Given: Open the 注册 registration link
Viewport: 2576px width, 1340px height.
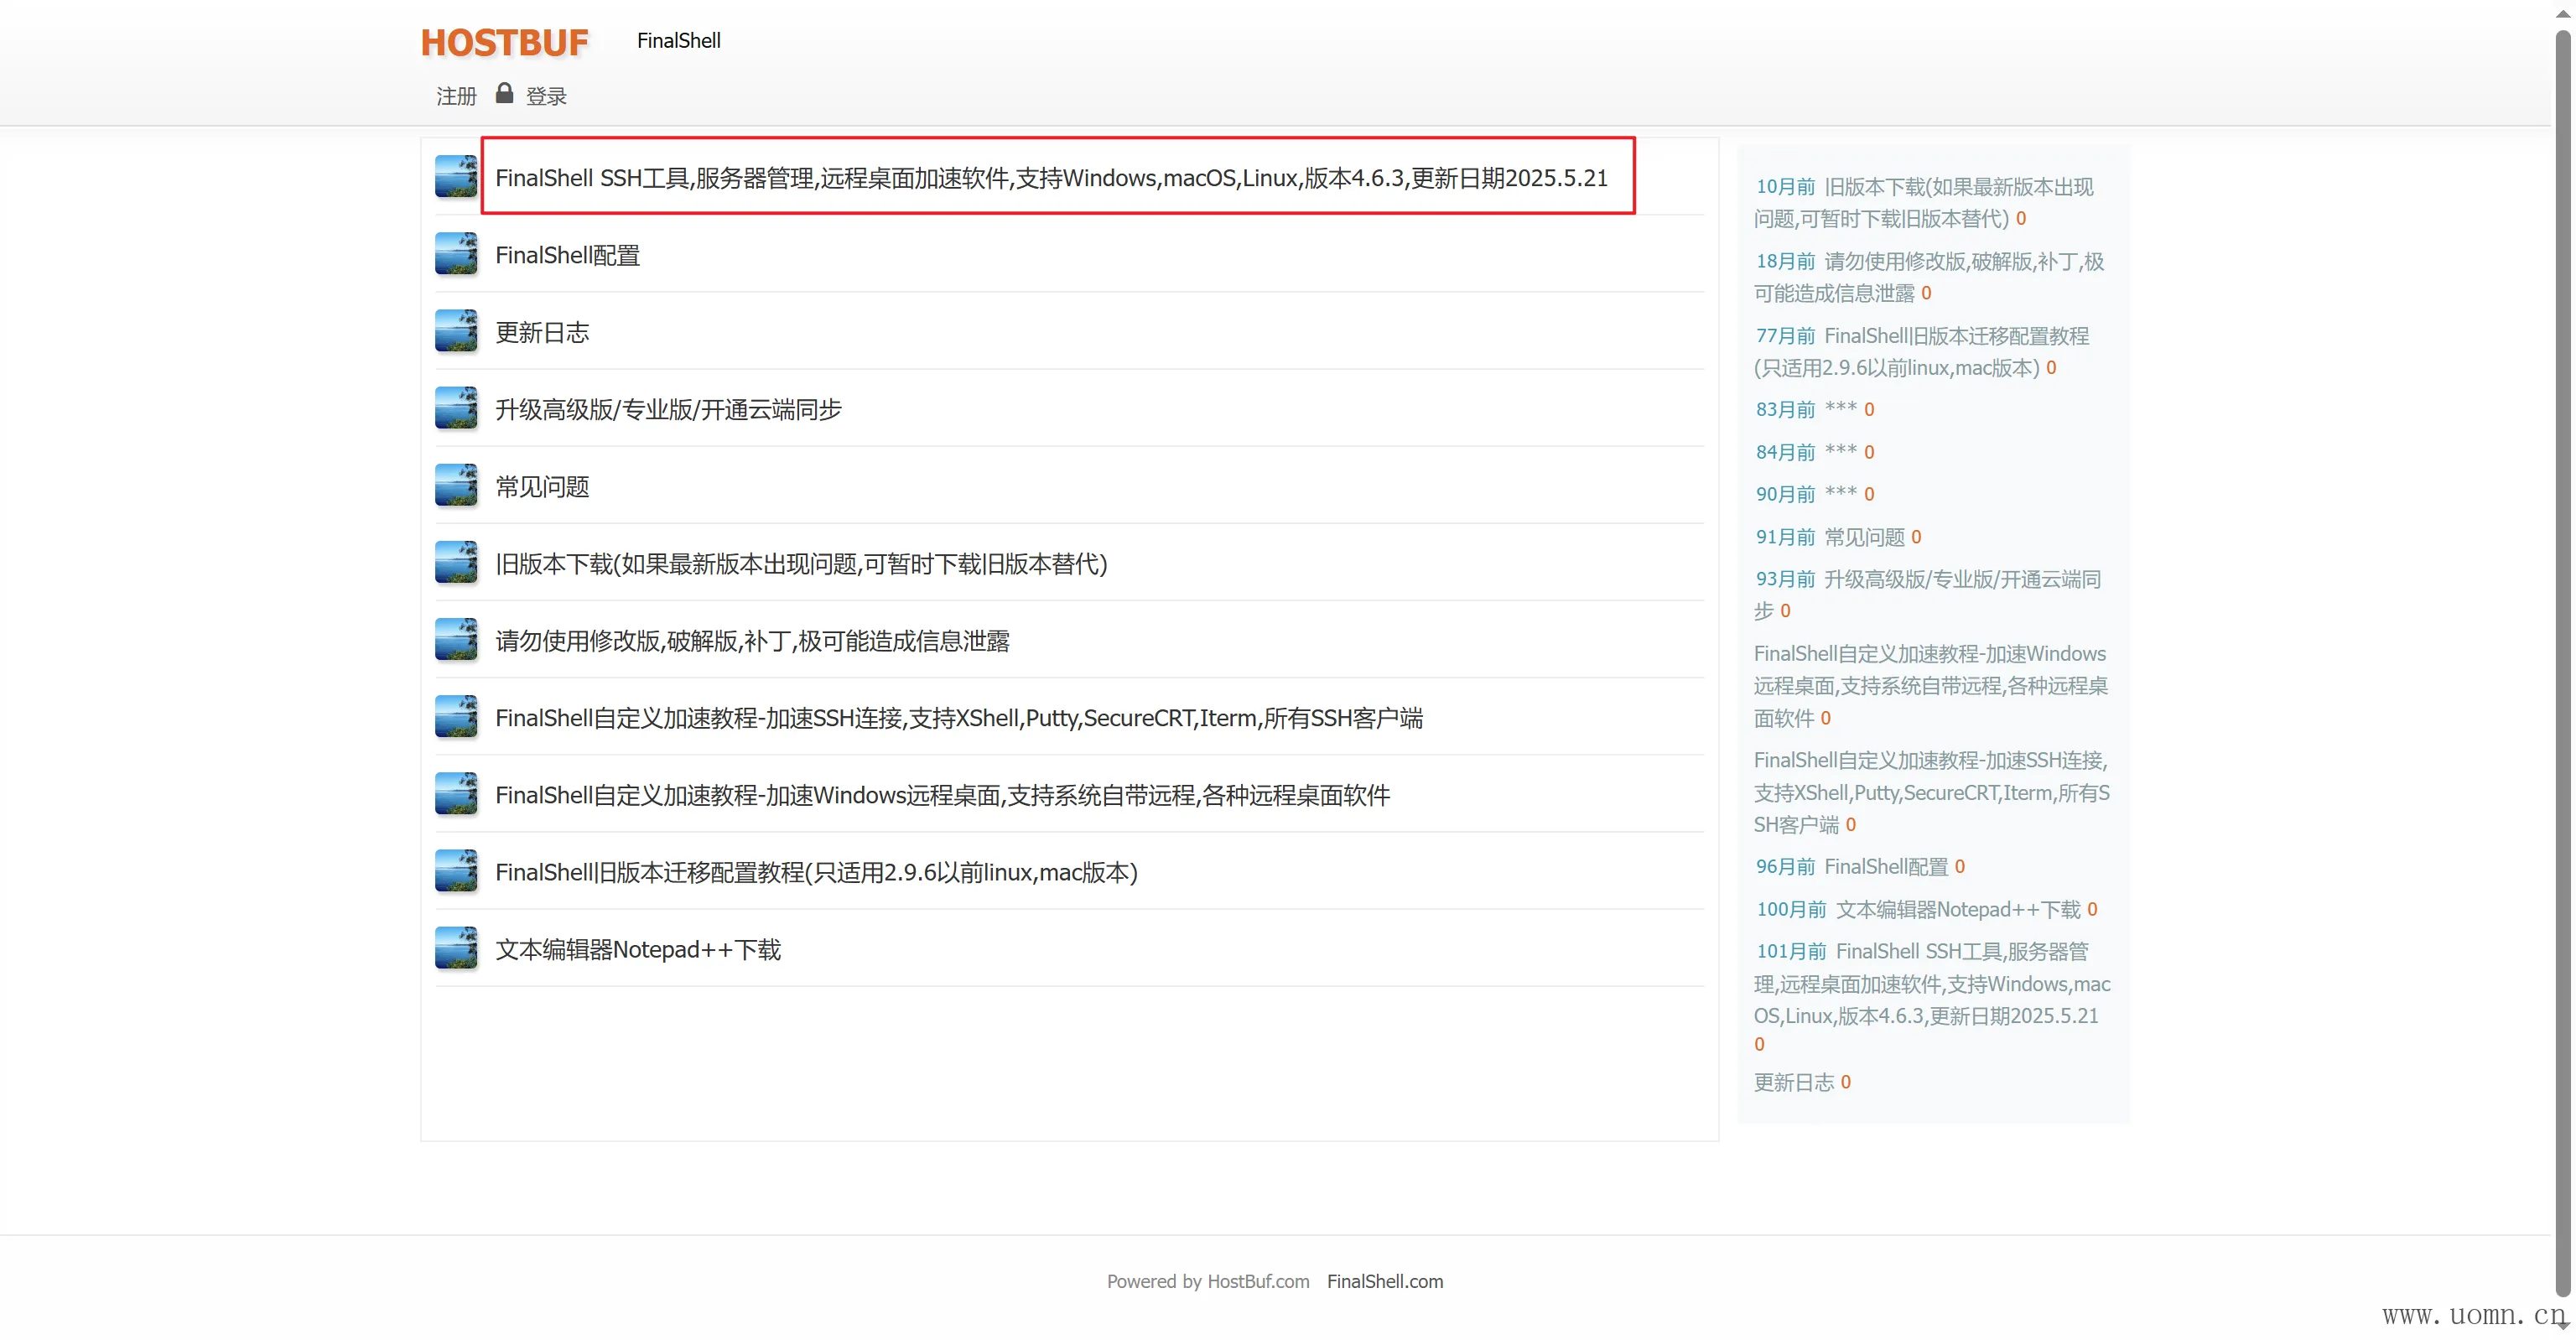Looking at the screenshot, I should pos(456,96).
